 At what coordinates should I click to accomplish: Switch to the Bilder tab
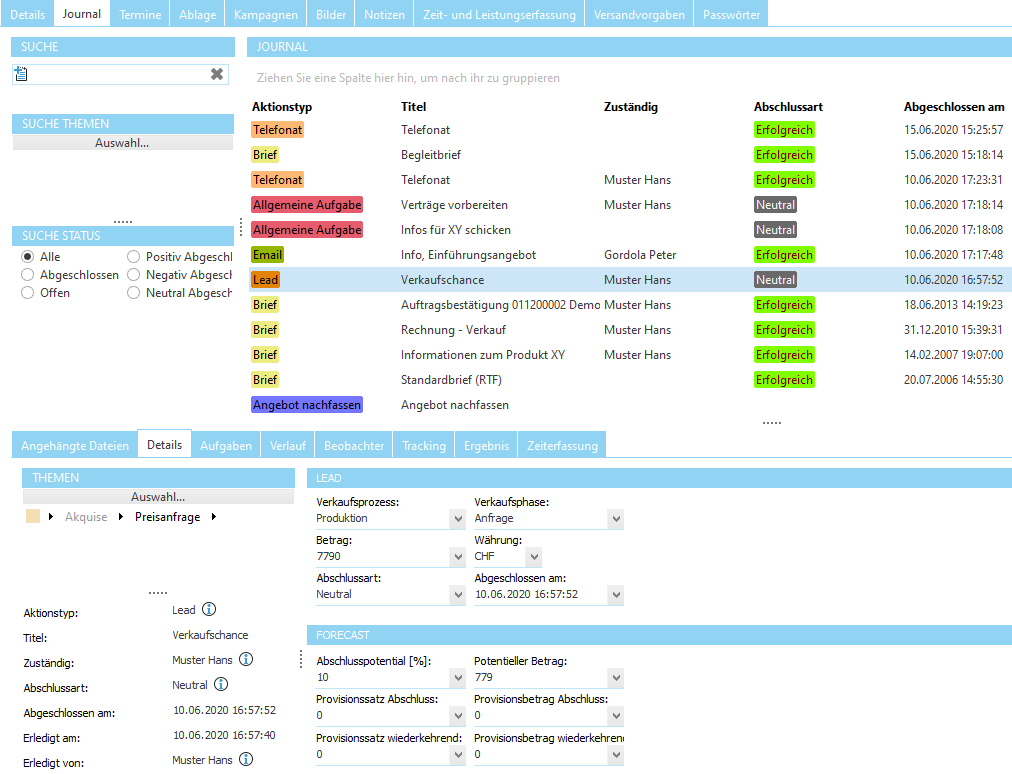point(330,13)
